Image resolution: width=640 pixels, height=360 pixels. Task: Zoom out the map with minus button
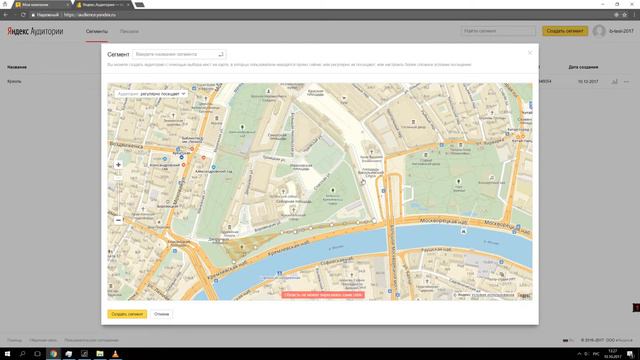118,220
